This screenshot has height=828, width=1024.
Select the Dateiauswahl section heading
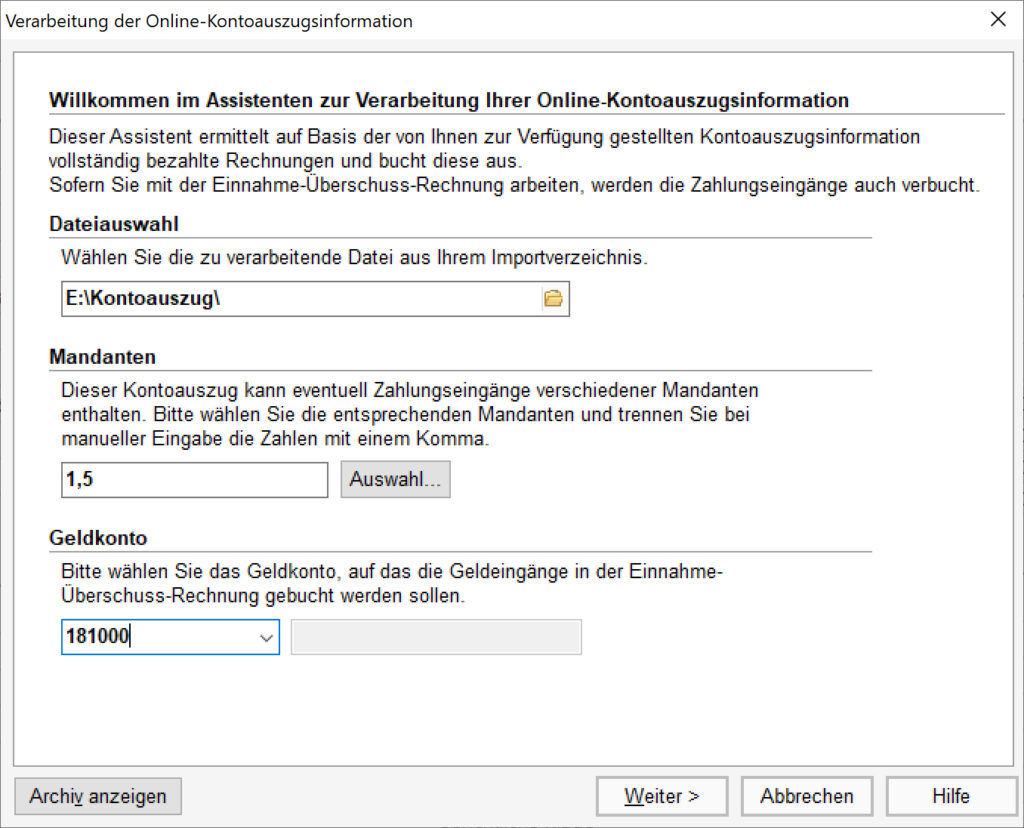tap(114, 226)
